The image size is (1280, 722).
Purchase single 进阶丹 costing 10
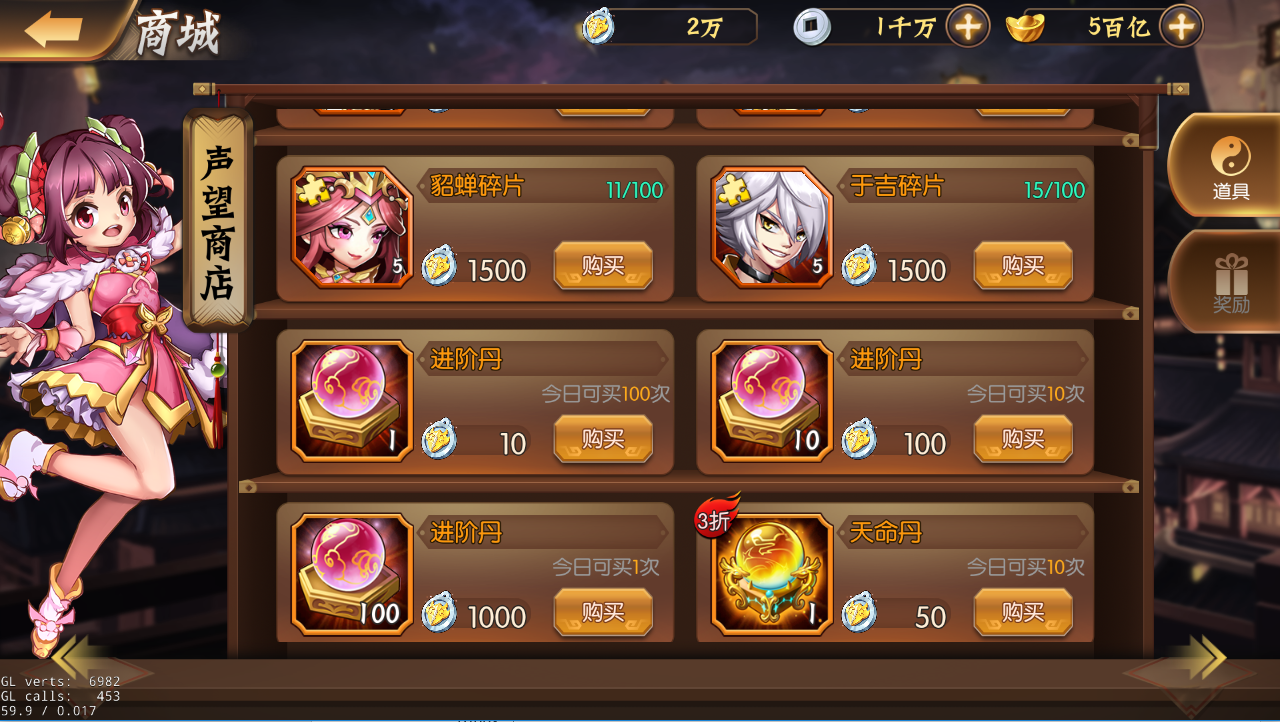(x=603, y=439)
